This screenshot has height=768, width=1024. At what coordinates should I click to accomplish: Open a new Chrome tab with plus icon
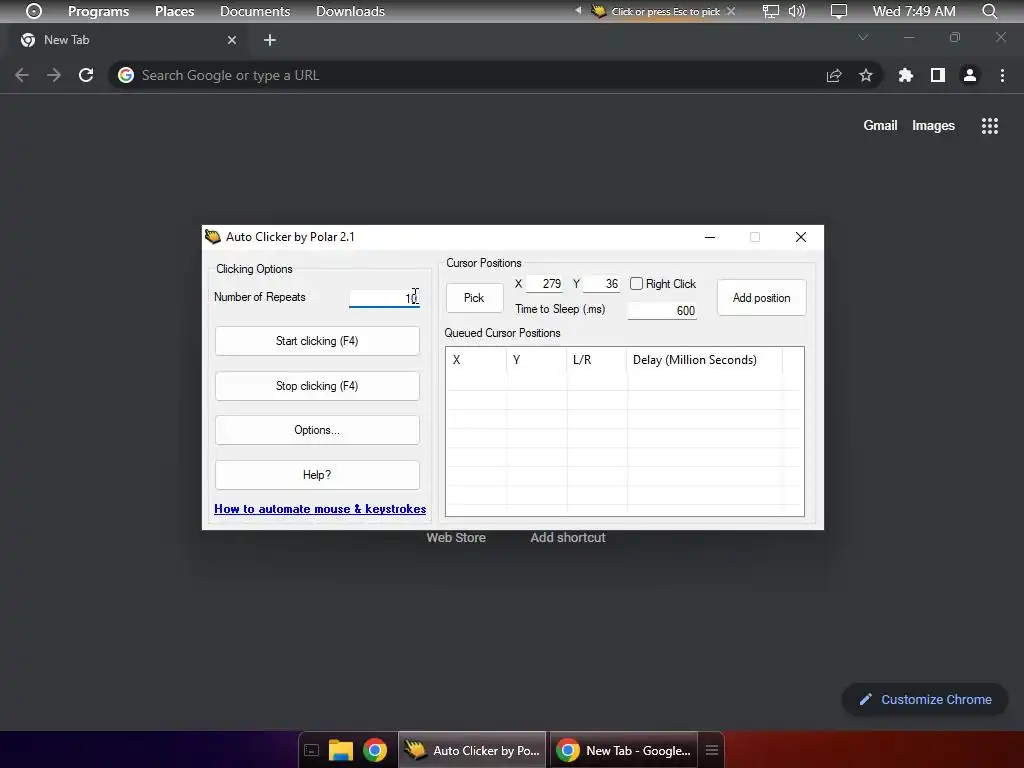[x=270, y=40]
